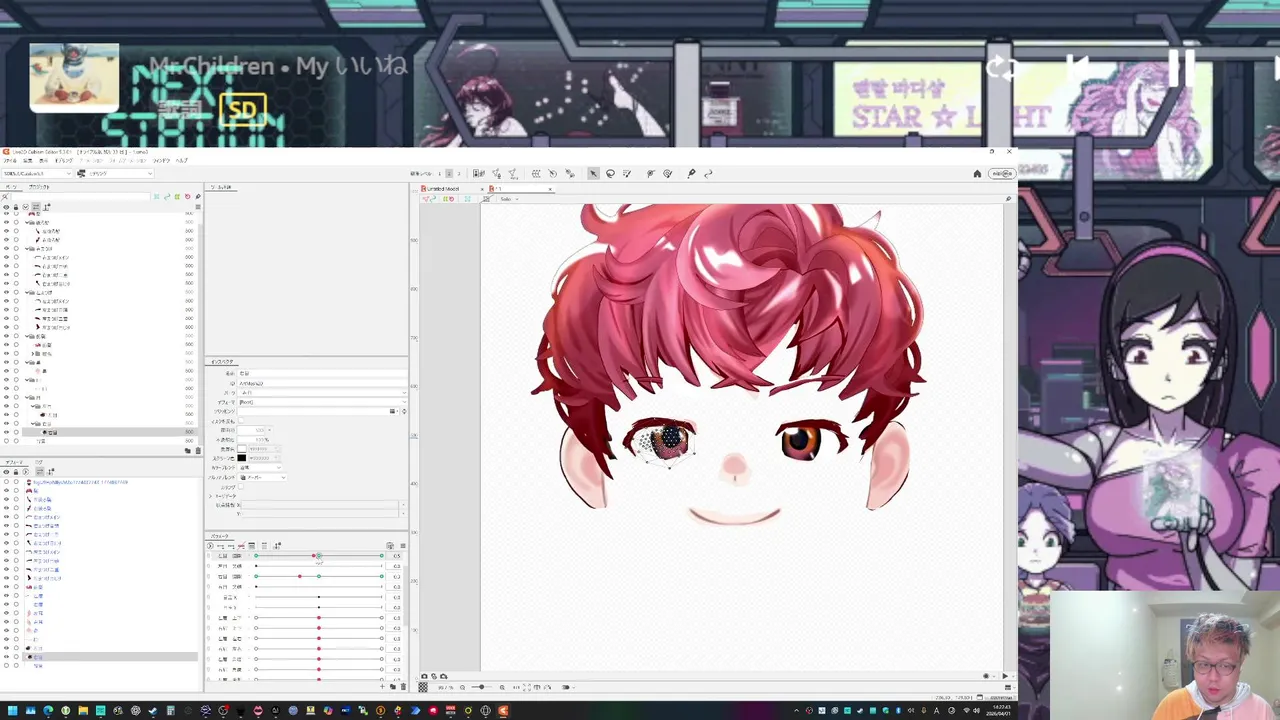
Task: Click the curved arrow tool in toolbar
Action: point(708,173)
